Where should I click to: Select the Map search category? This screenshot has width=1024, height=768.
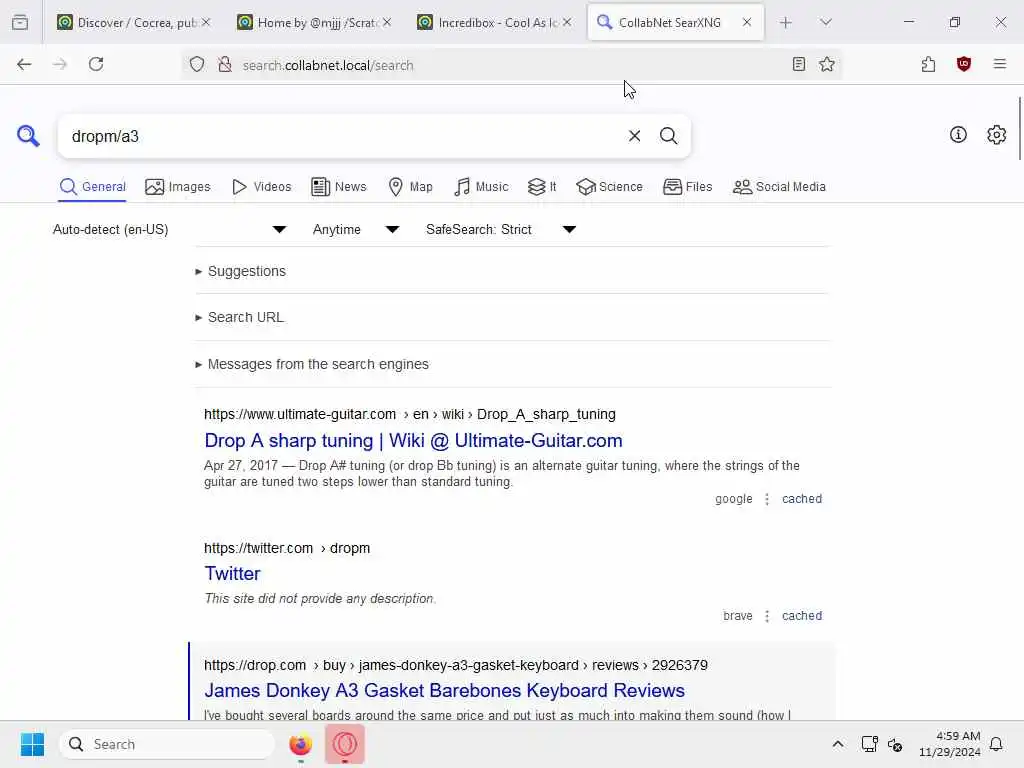[410, 187]
